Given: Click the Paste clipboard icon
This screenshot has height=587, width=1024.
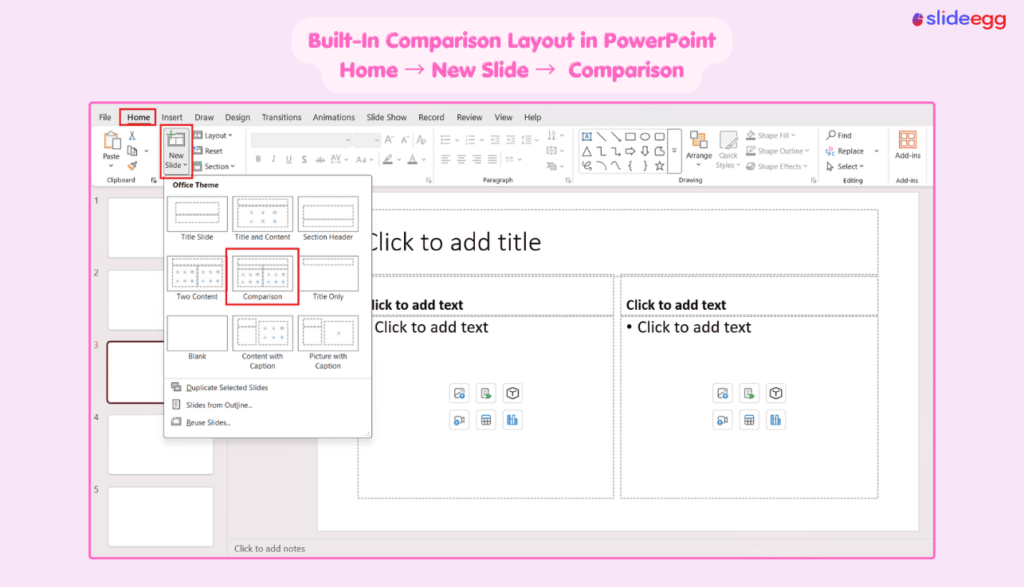Looking at the screenshot, I should [x=112, y=141].
